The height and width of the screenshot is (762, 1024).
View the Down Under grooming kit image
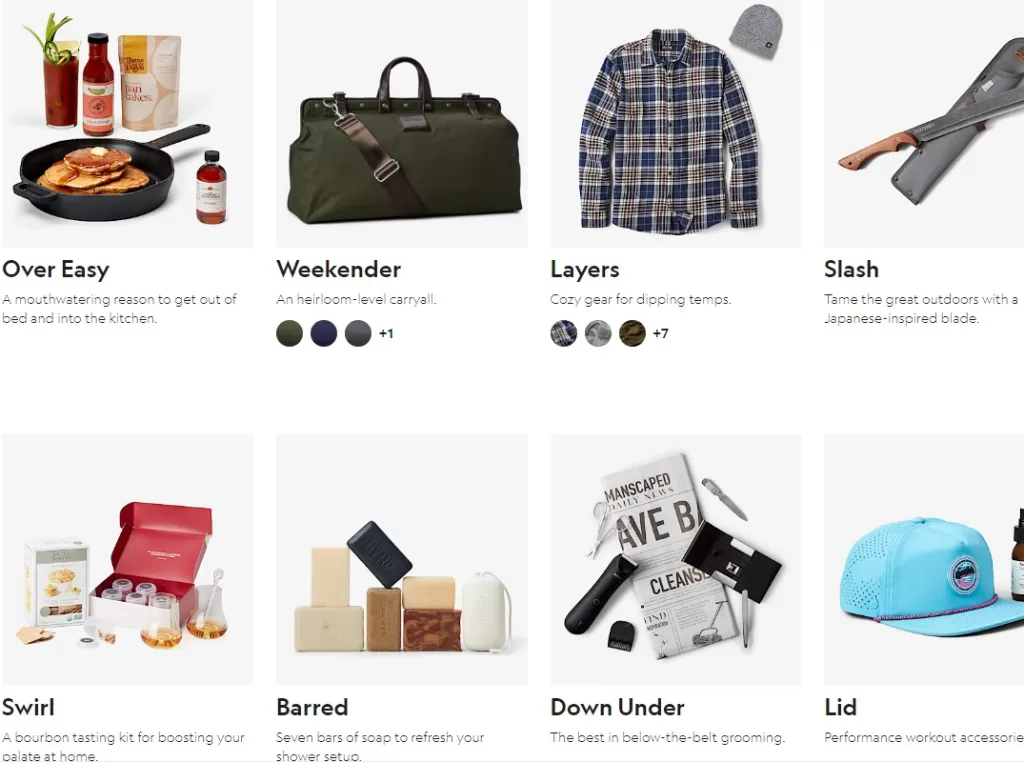(675, 560)
